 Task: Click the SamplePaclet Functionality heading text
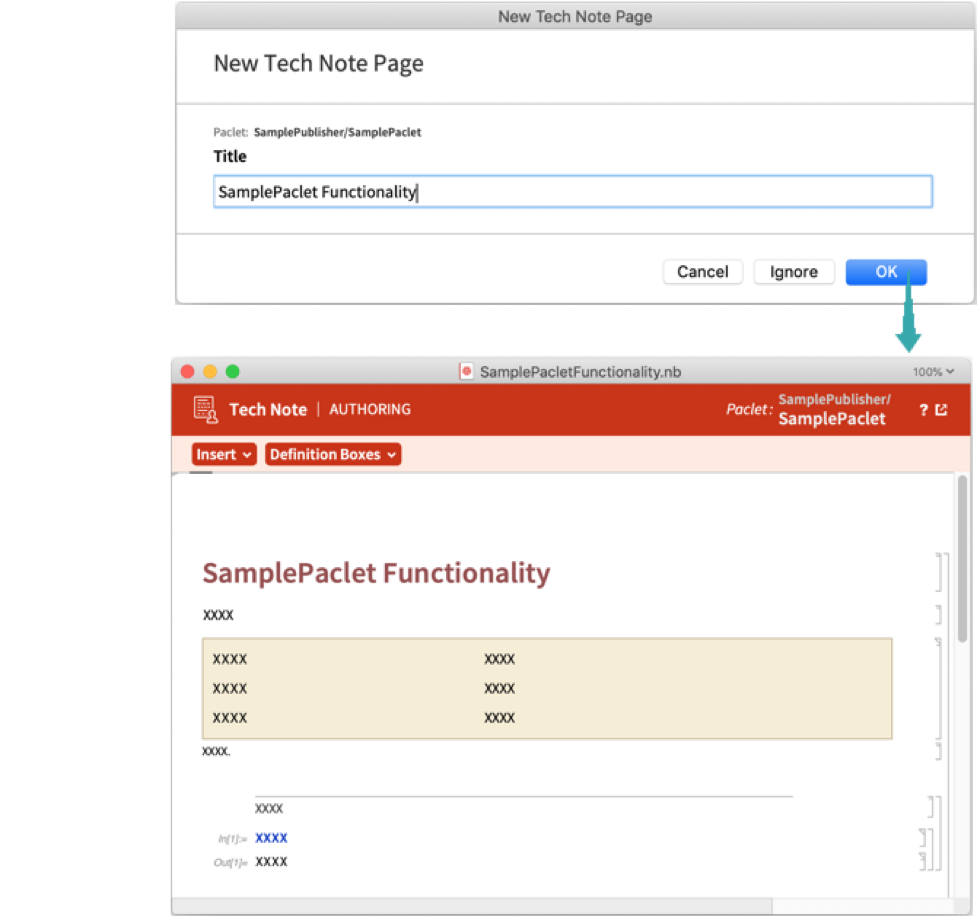(x=376, y=573)
